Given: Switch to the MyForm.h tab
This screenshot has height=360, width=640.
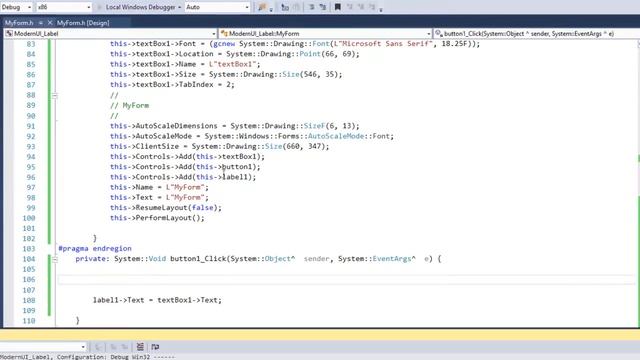Looking at the screenshot, I should [19, 23].
